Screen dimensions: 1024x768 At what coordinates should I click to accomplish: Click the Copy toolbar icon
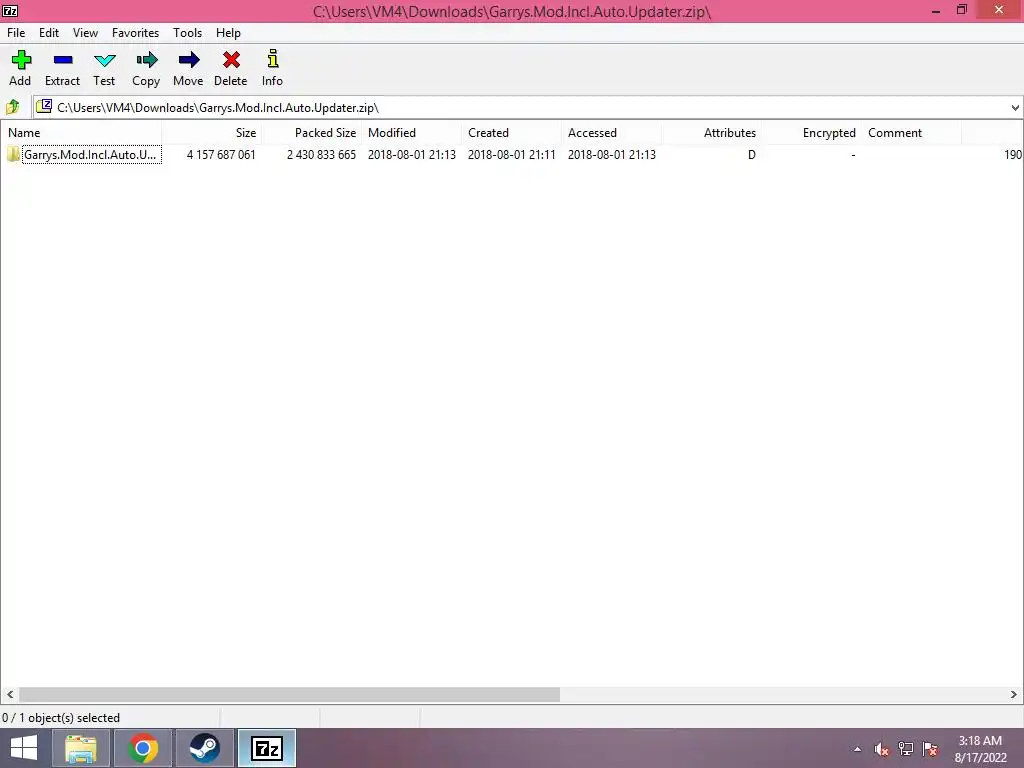[146, 60]
